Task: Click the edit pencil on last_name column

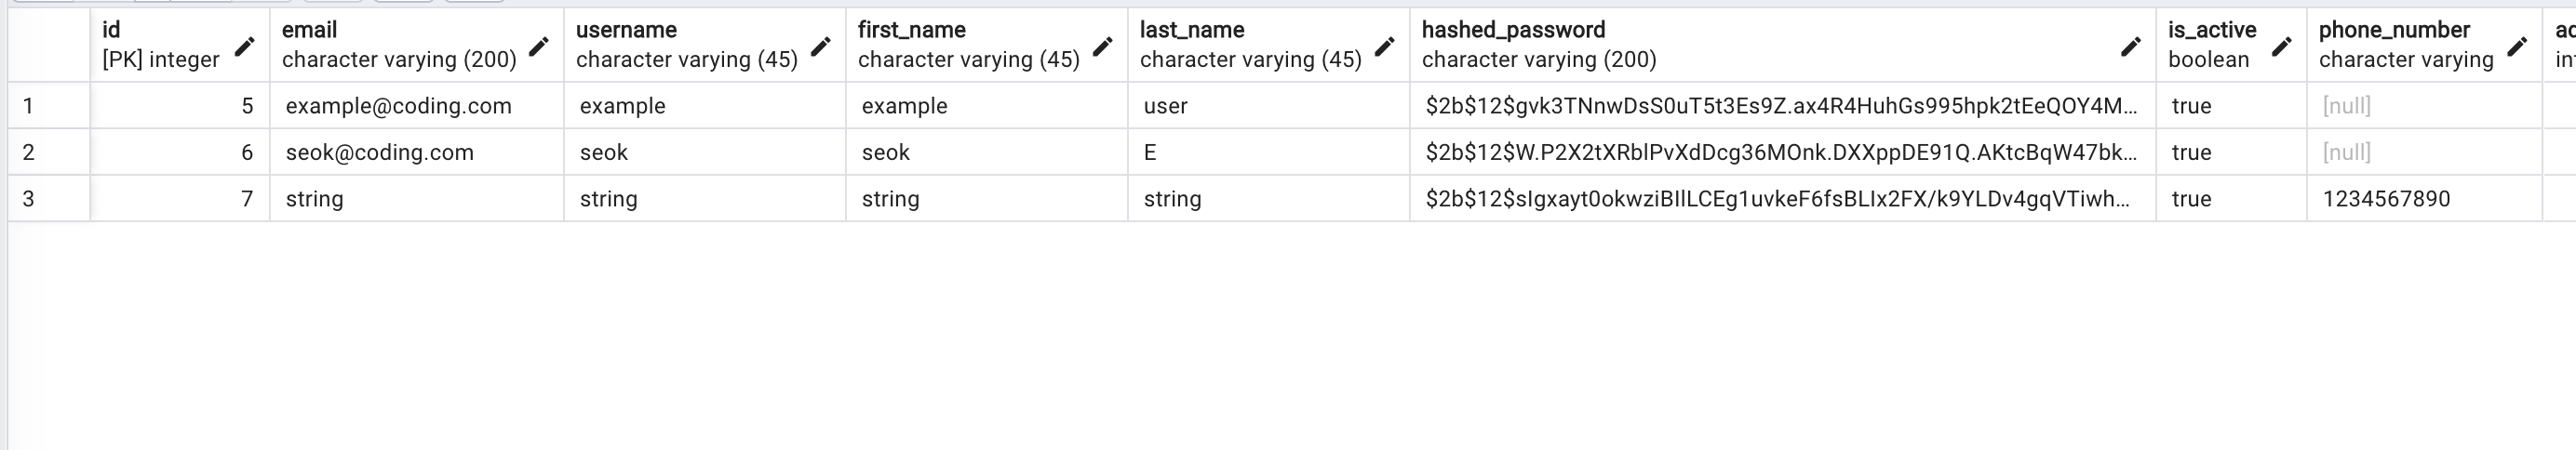Action: [1384, 46]
